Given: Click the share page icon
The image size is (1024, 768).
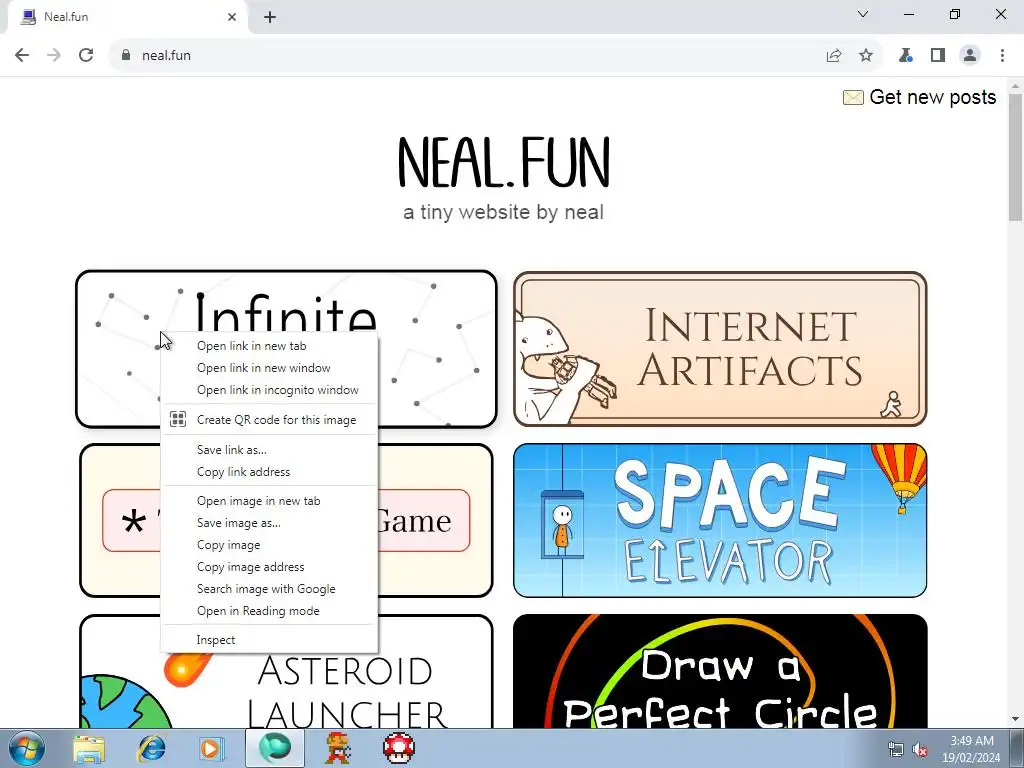Looking at the screenshot, I should point(833,56).
